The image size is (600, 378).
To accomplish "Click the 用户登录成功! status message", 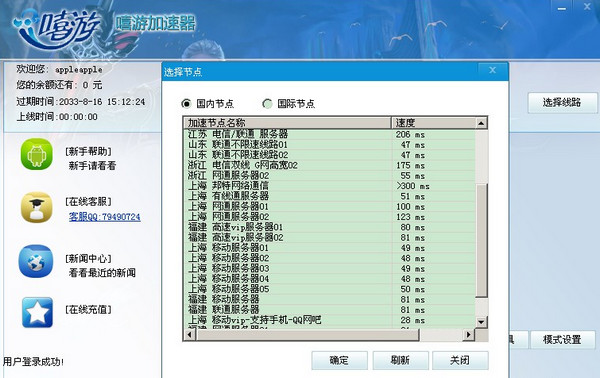I will pos(34,362).
